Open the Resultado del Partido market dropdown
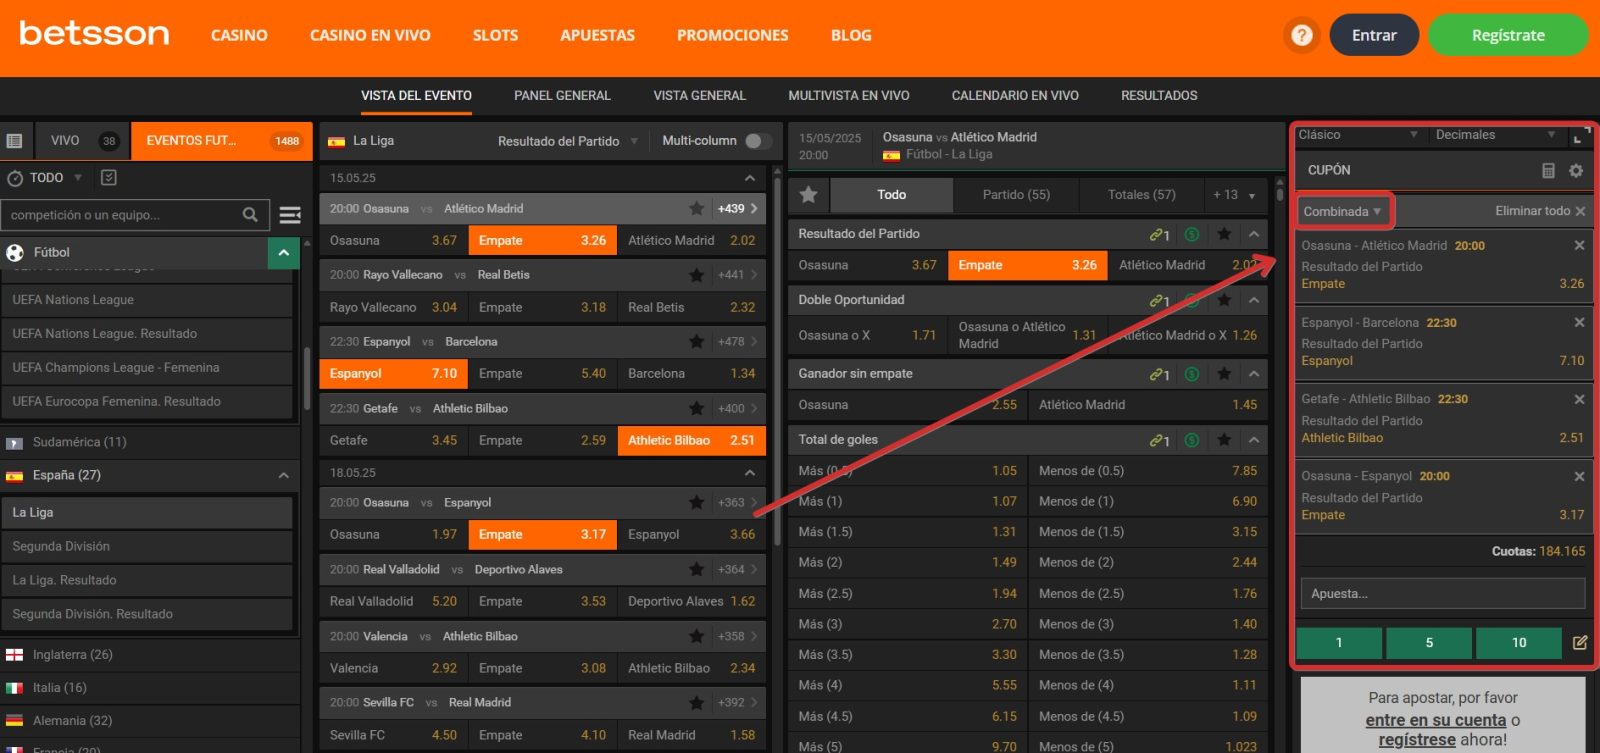 (568, 141)
